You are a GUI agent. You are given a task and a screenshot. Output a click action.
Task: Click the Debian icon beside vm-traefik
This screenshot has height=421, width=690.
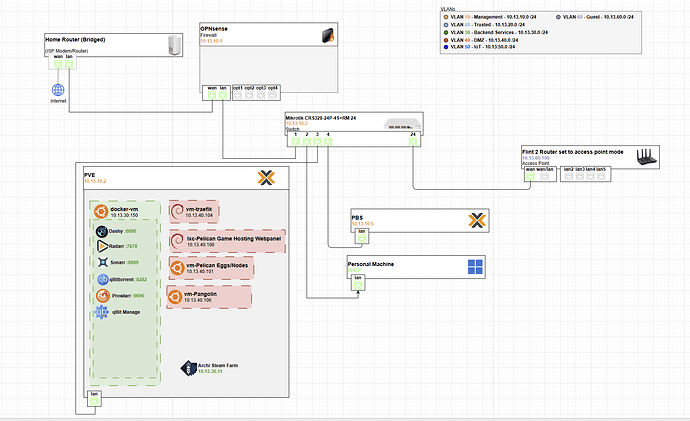tap(177, 211)
